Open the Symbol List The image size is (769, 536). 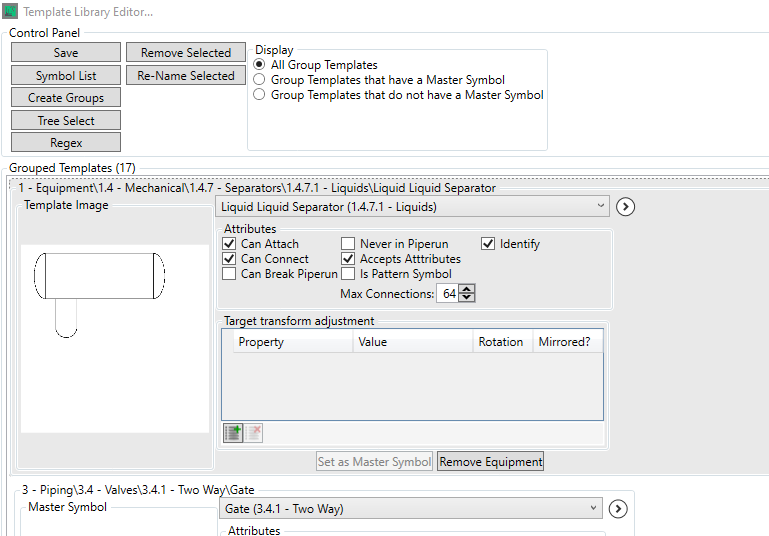pyautogui.click(x=66, y=76)
